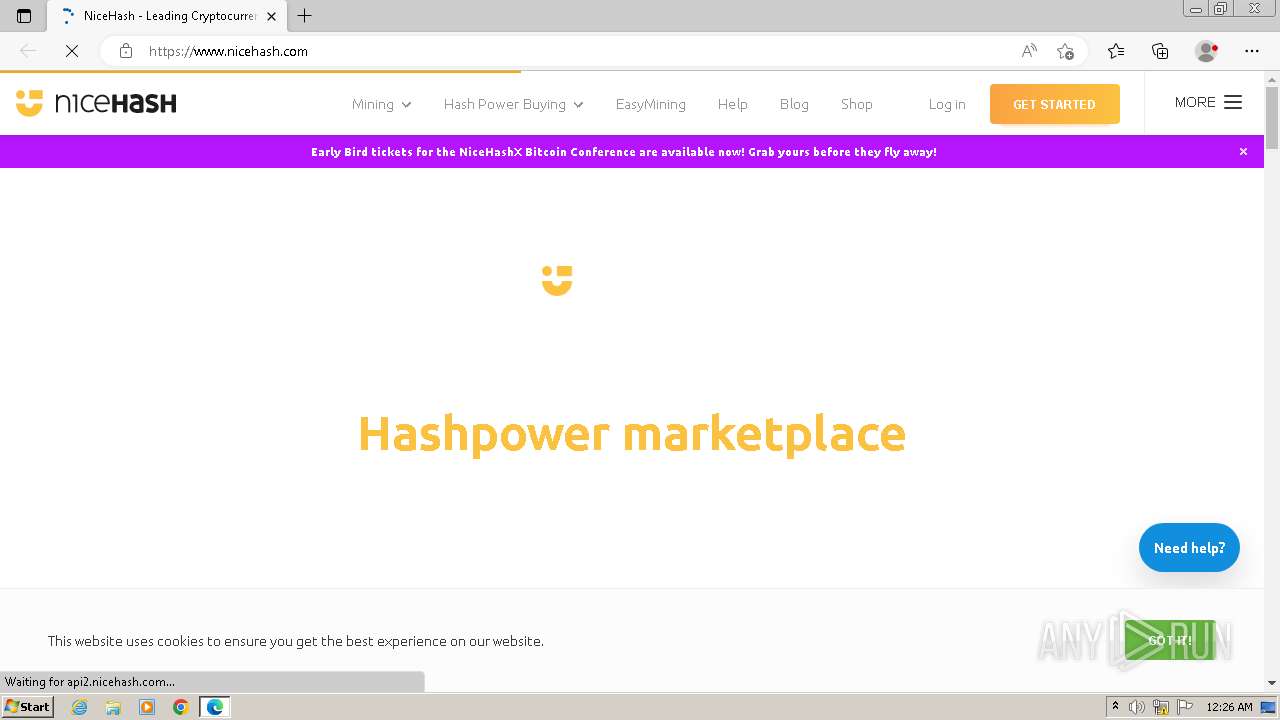Open Edge tab actions menu icon
This screenshot has width=1280, height=720.
click(x=24, y=16)
